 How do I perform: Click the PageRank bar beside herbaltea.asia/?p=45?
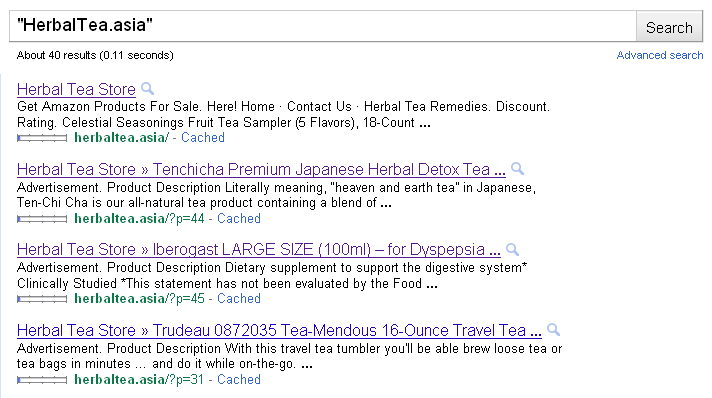[42, 299]
